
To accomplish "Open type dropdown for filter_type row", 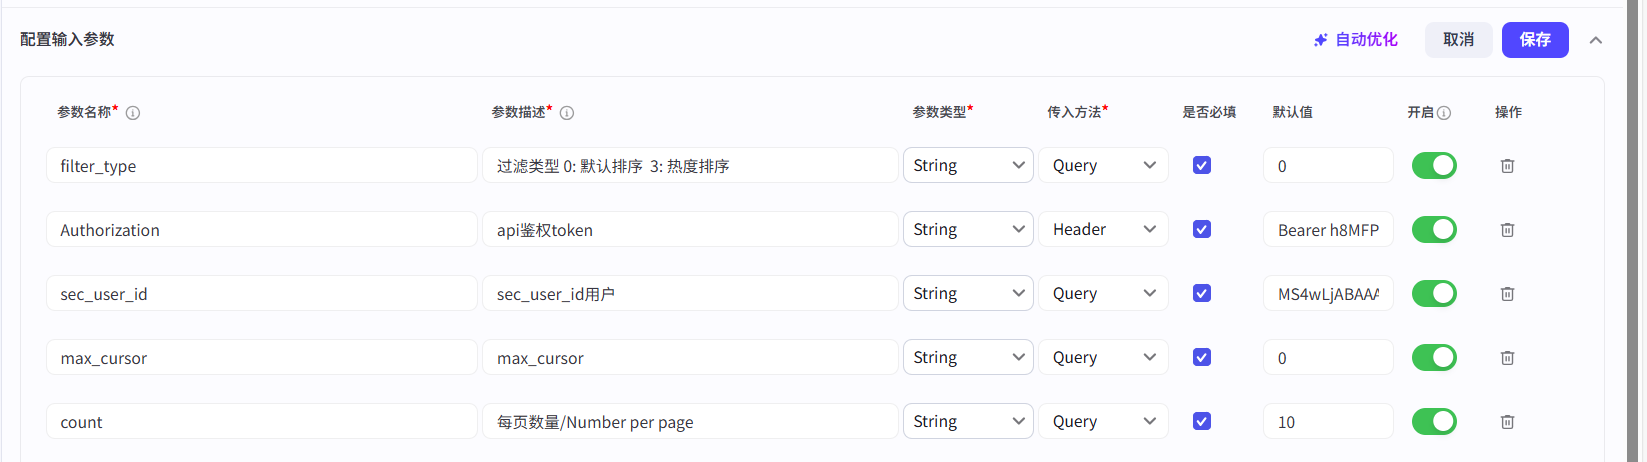I will click(x=968, y=166).
